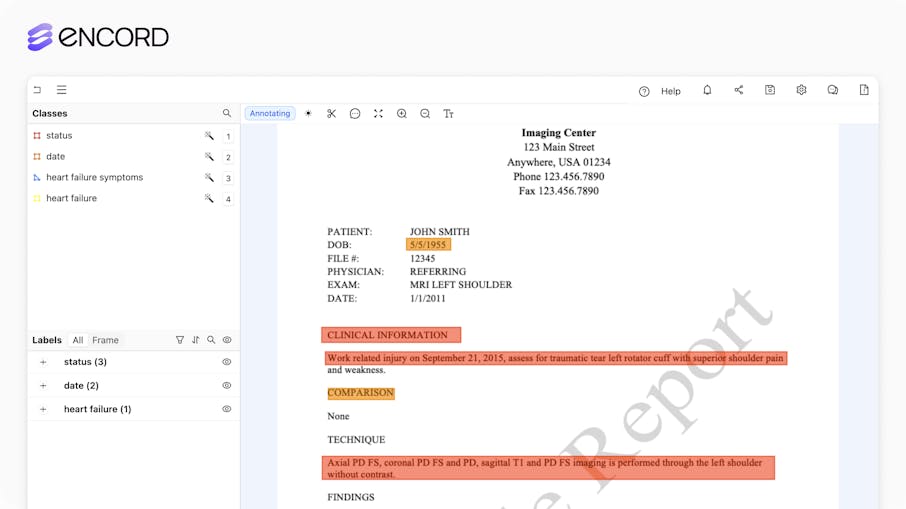
Task: Hide the heart failure (1) labels
Action: pos(226,409)
